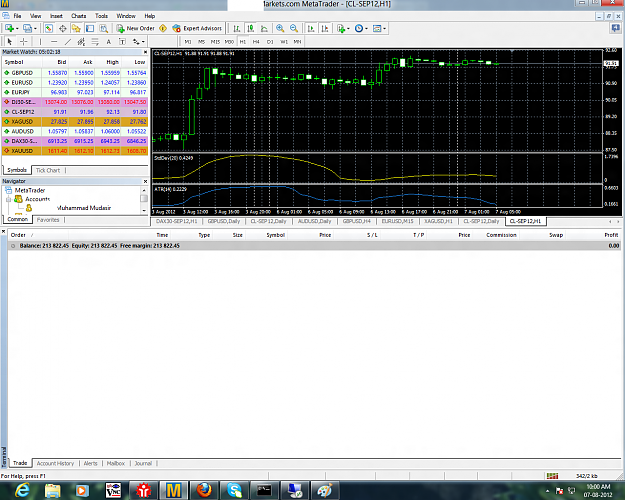Set timeframe to M1

[188, 41]
